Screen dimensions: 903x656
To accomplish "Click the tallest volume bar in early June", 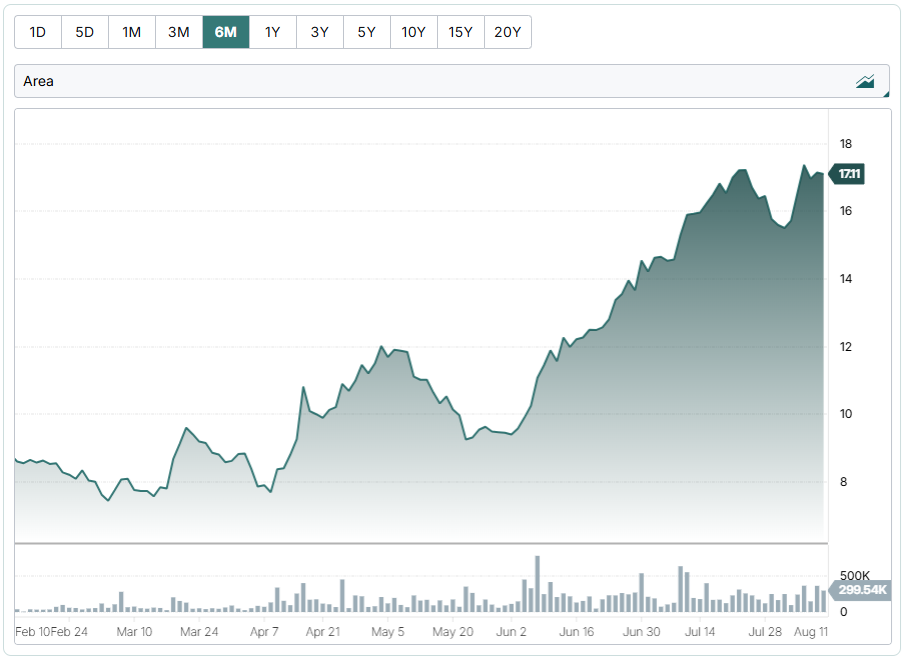I will point(537,584).
